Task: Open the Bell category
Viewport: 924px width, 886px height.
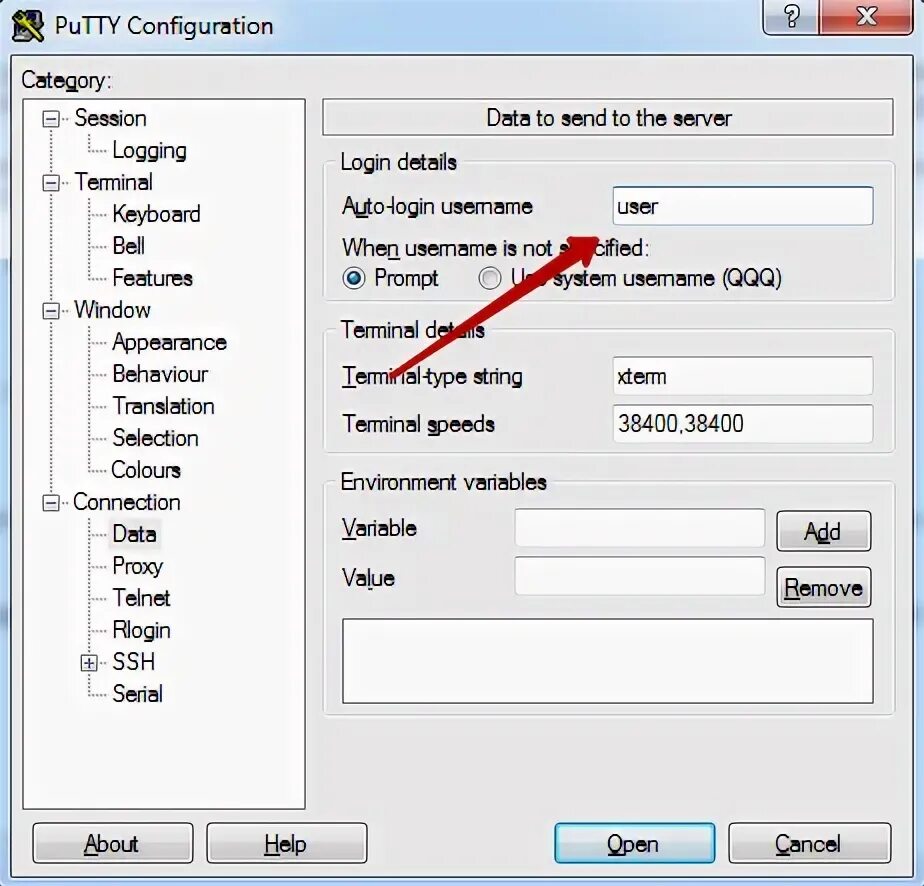Action: [x=128, y=246]
